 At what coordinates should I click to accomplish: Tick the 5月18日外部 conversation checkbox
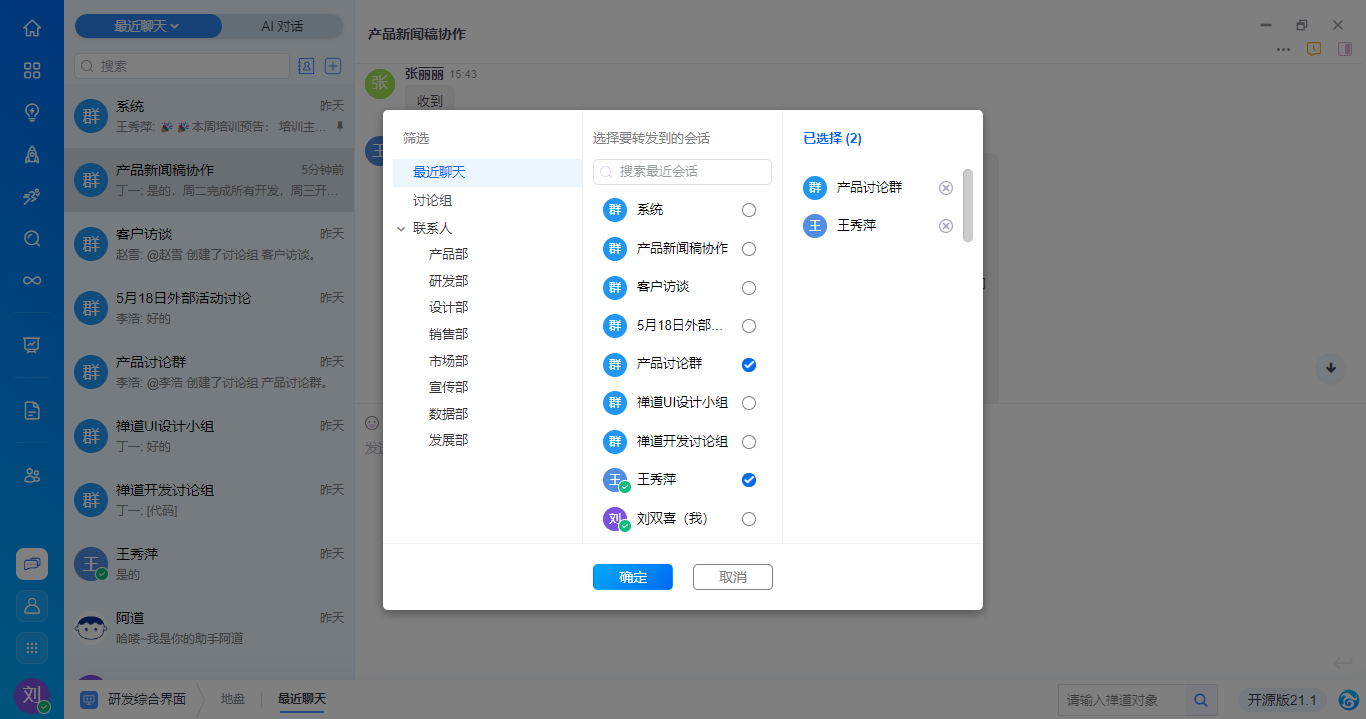[x=749, y=326]
